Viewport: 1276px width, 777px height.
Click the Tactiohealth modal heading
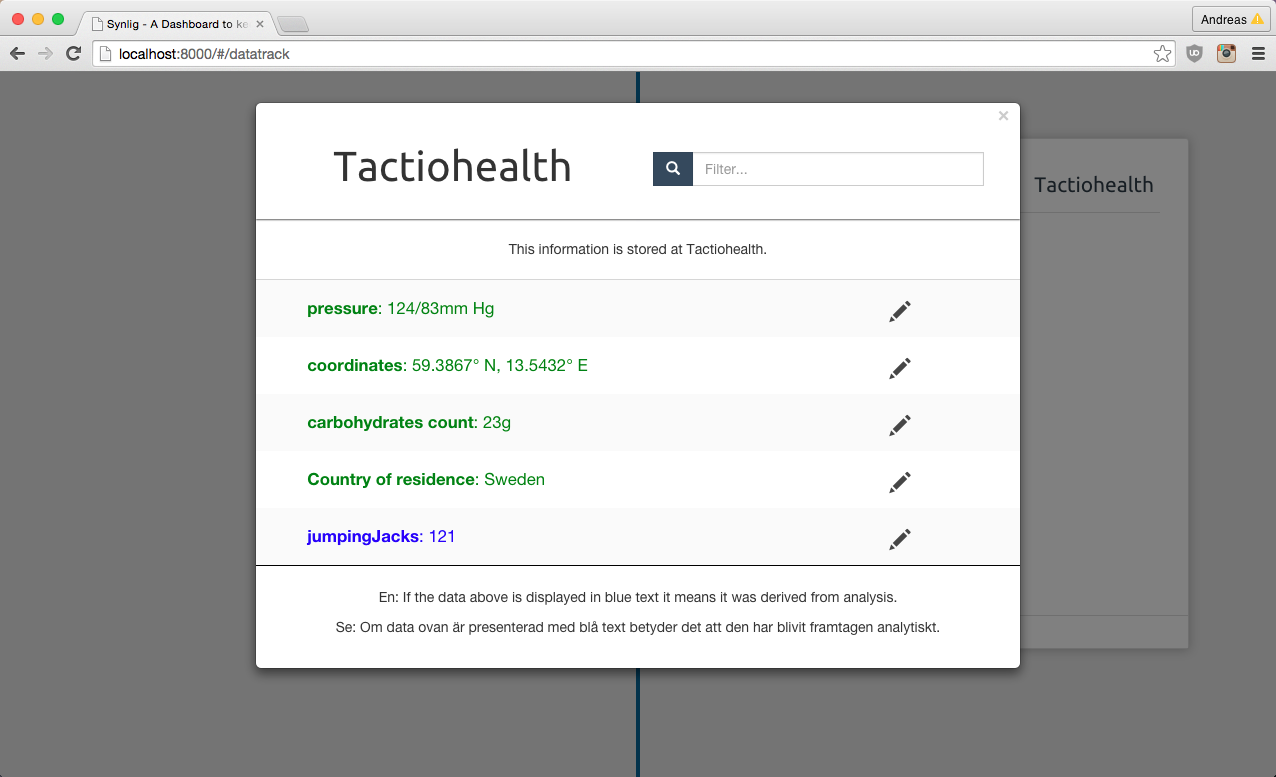[x=452, y=166]
